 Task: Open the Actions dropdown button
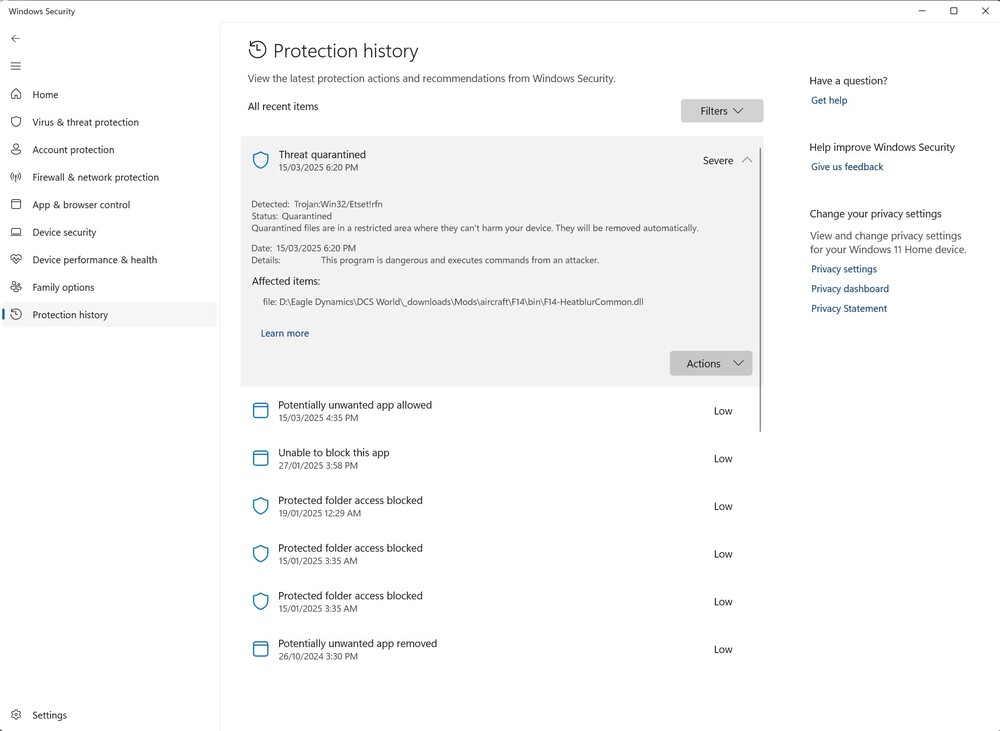(x=710, y=364)
